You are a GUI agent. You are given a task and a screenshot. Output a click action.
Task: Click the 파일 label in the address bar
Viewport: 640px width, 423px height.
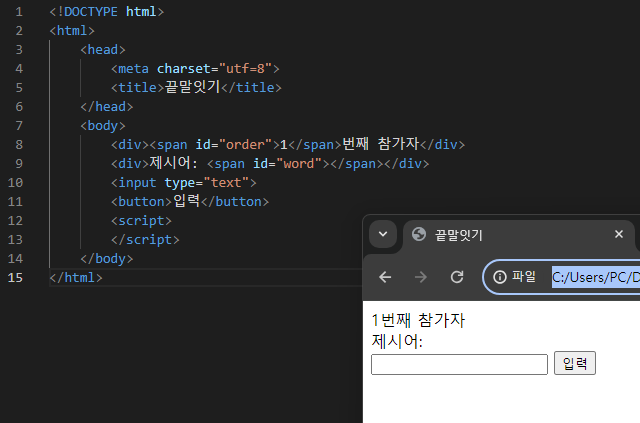(x=524, y=277)
